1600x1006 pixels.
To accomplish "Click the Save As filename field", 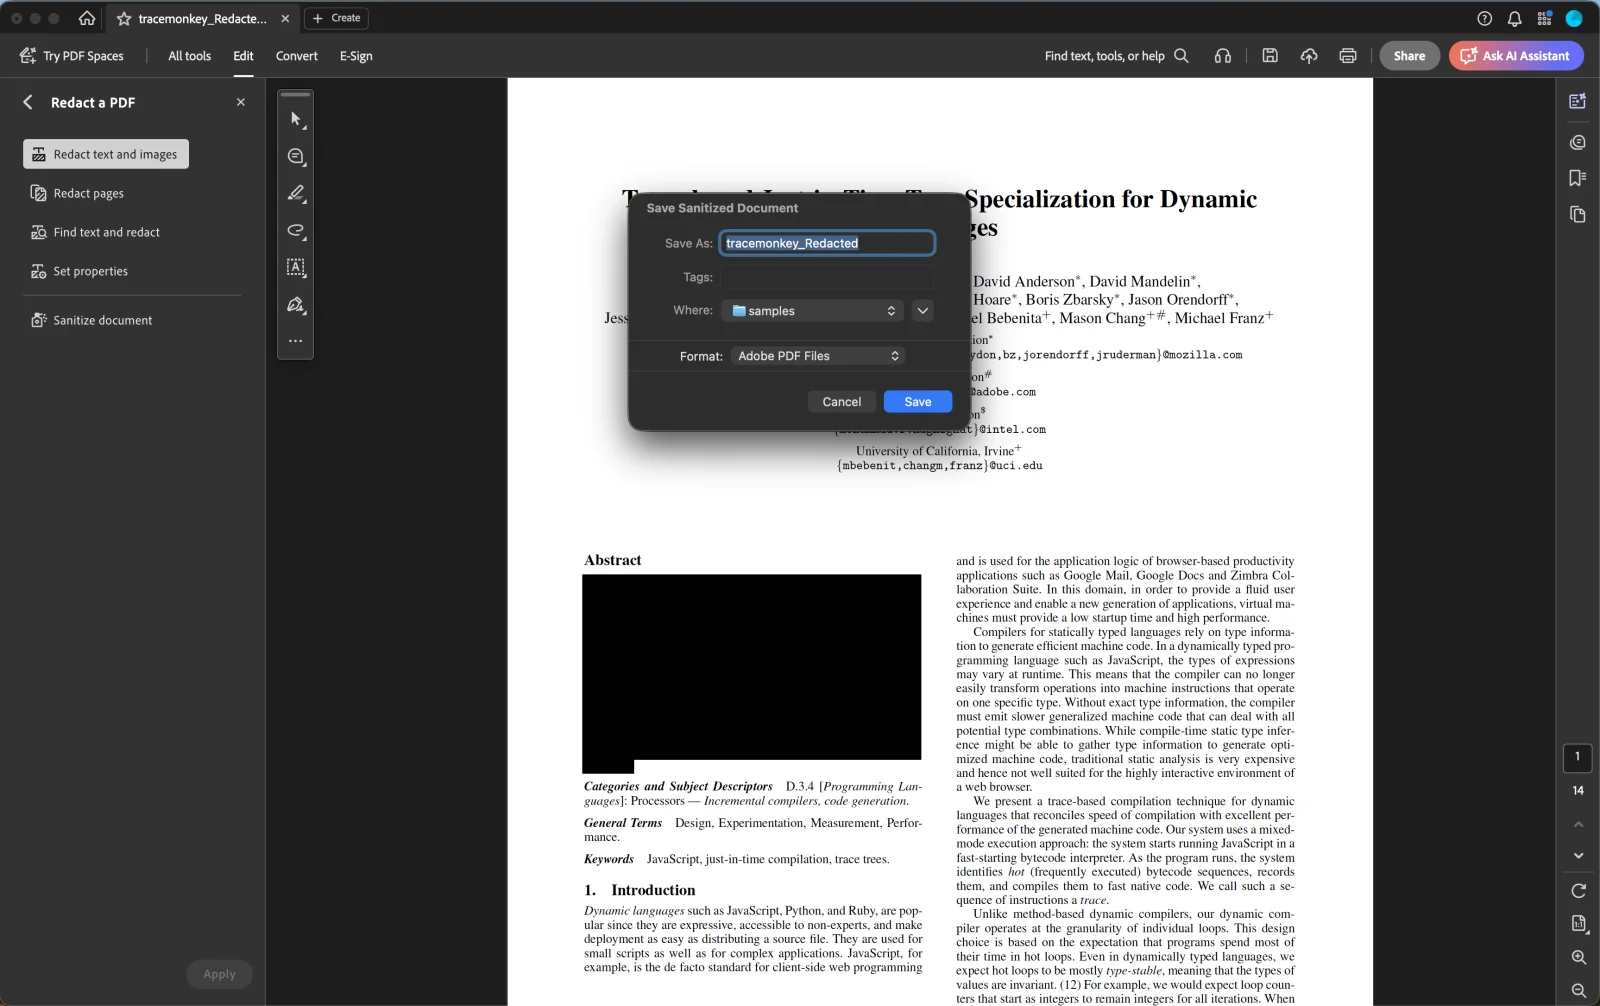I will 827,243.
